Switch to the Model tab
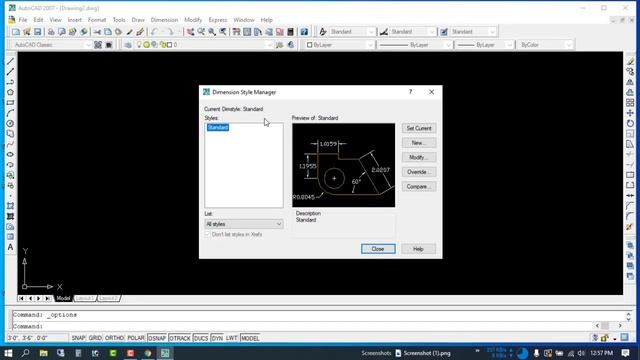 pos(63,298)
